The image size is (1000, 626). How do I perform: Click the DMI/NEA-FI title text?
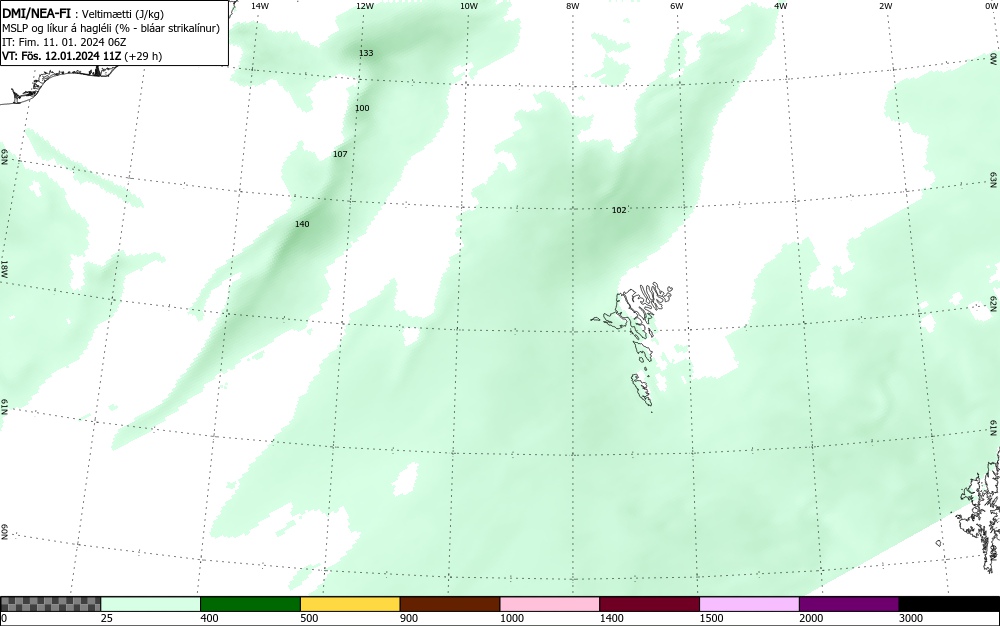click(36, 13)
